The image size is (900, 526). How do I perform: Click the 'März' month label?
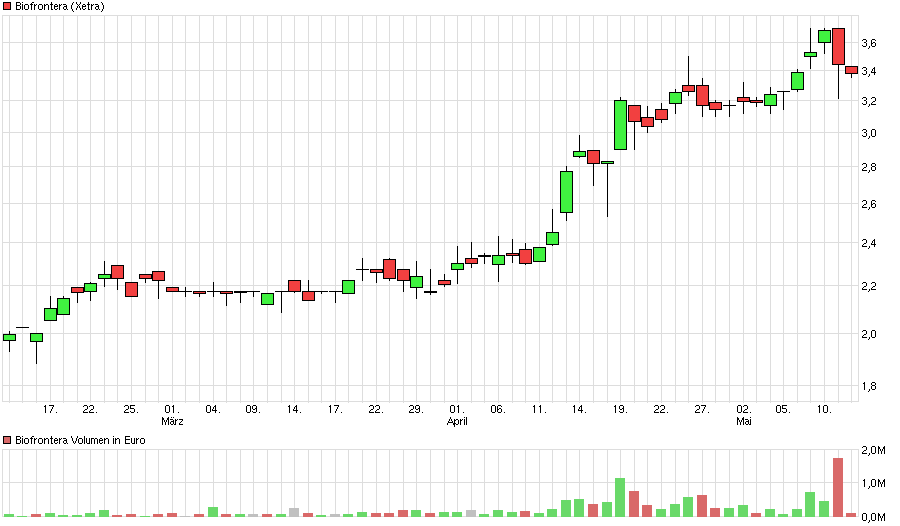coord(172,421)
